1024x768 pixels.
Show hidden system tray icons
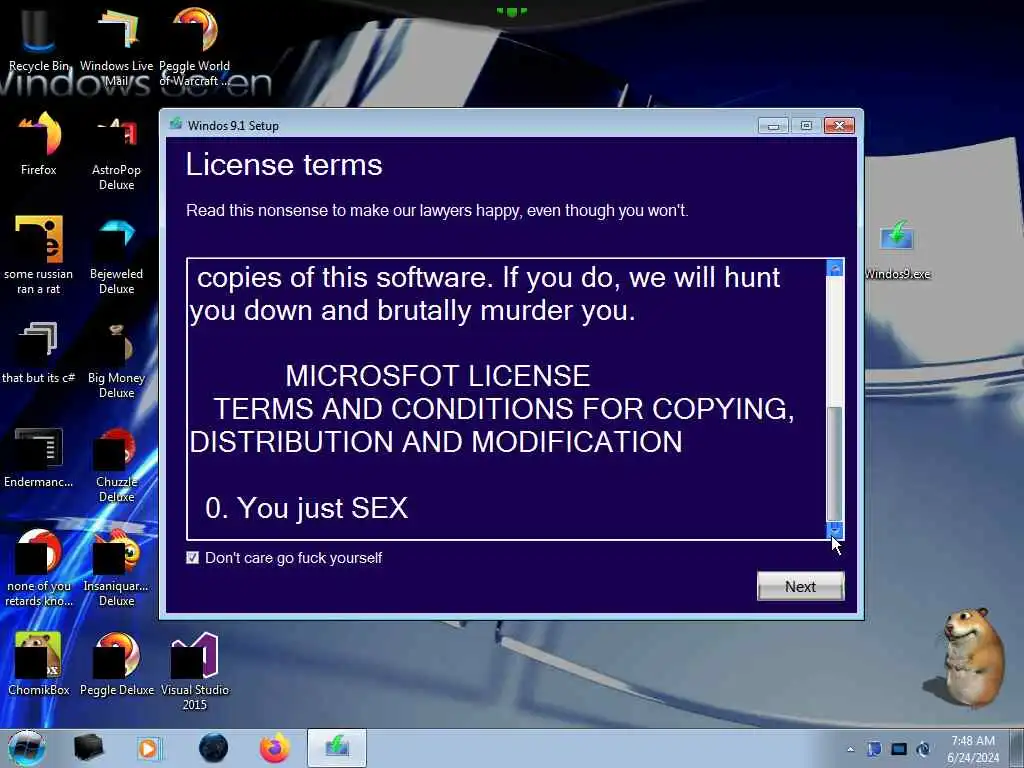pos(850,750)
